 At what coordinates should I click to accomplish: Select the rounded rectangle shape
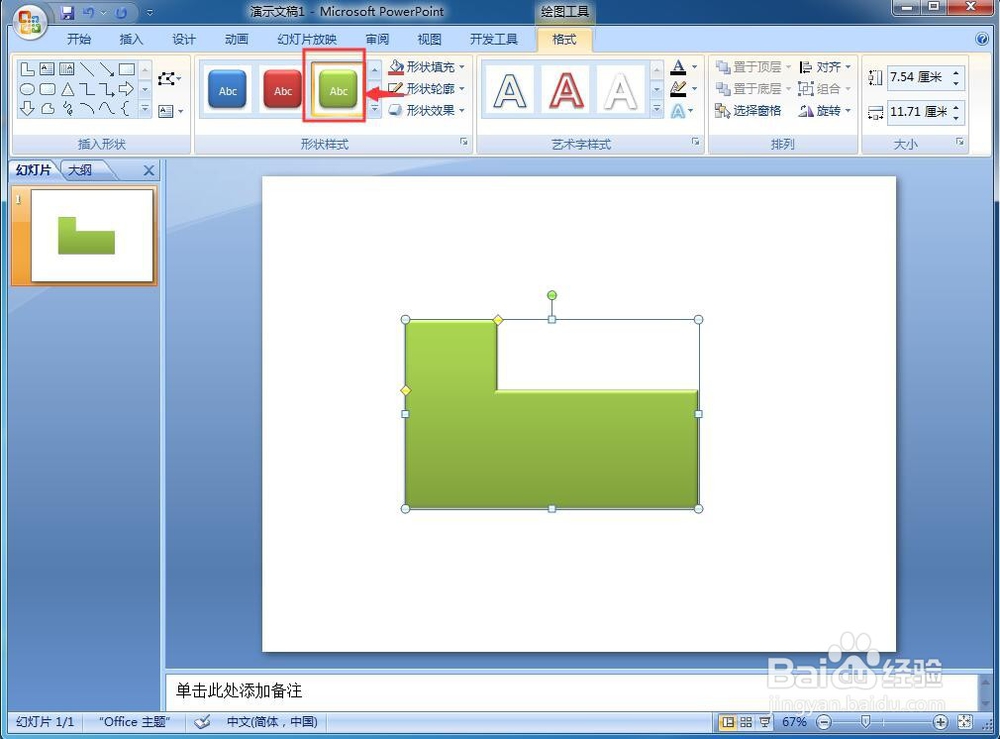(x=47, y=89)
